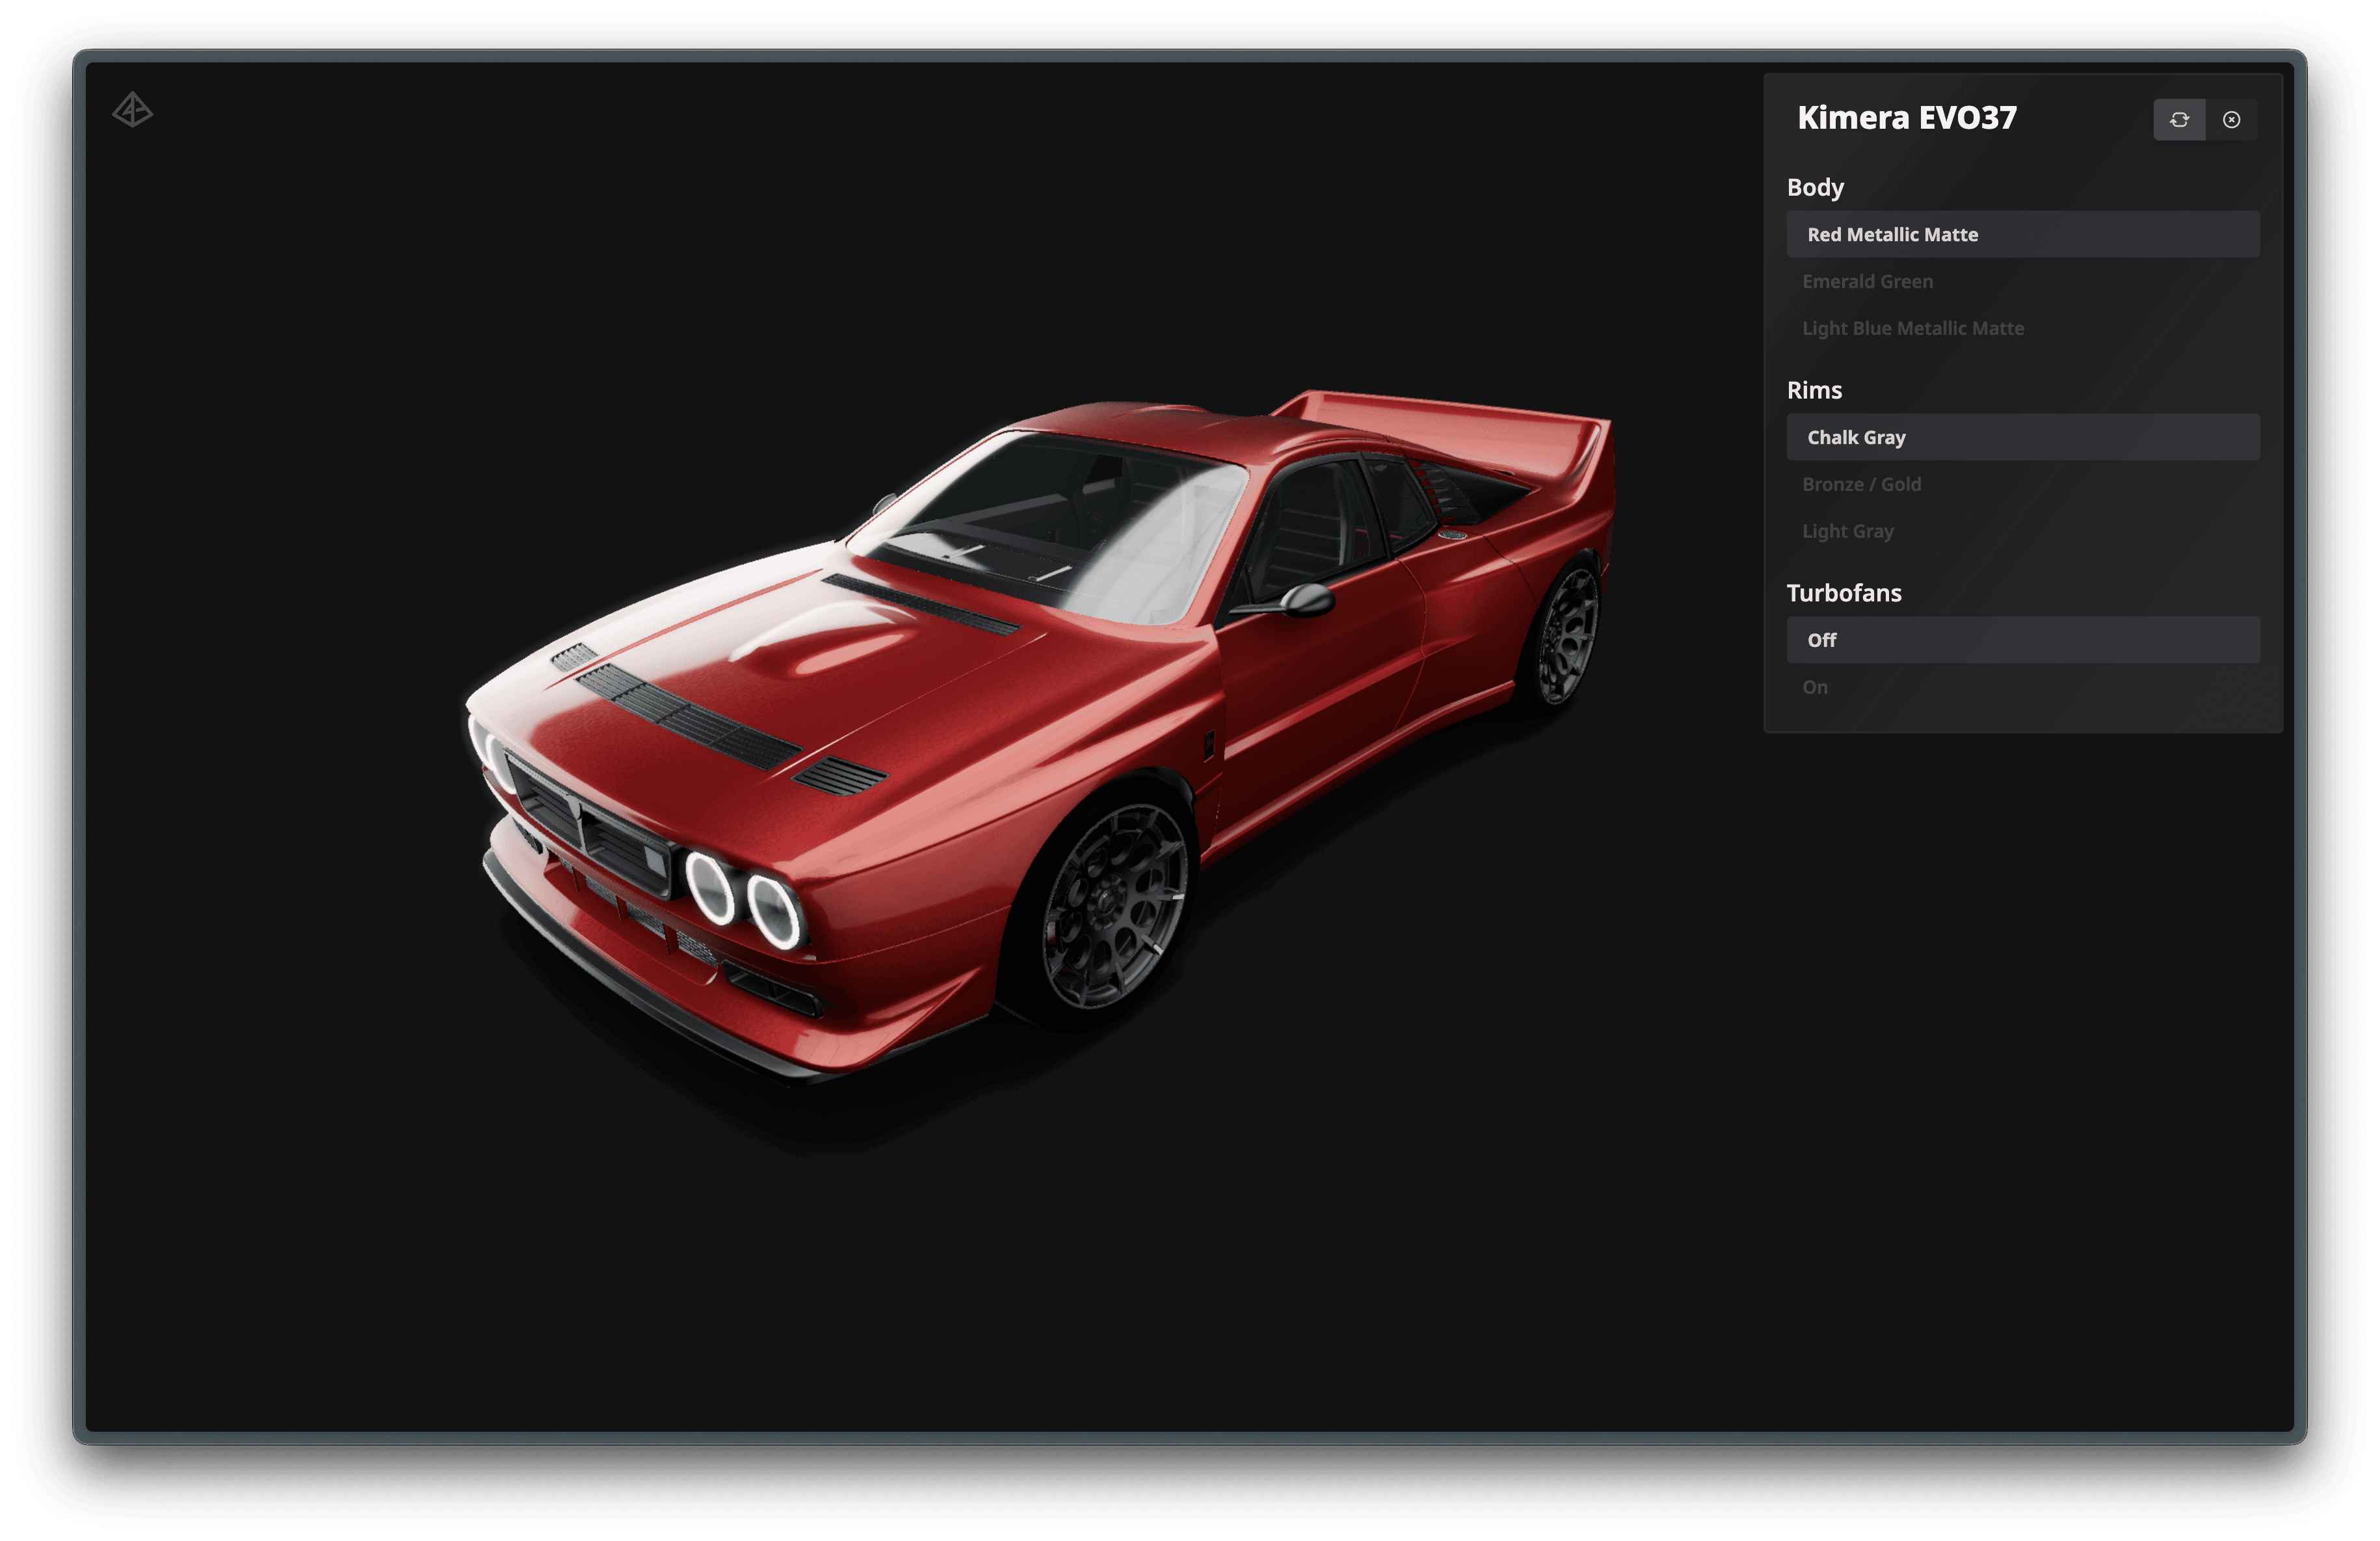This screenshot has height=1541, width=2380.
Task: Click the car's rear wheel
Action: pos(1565,635)
